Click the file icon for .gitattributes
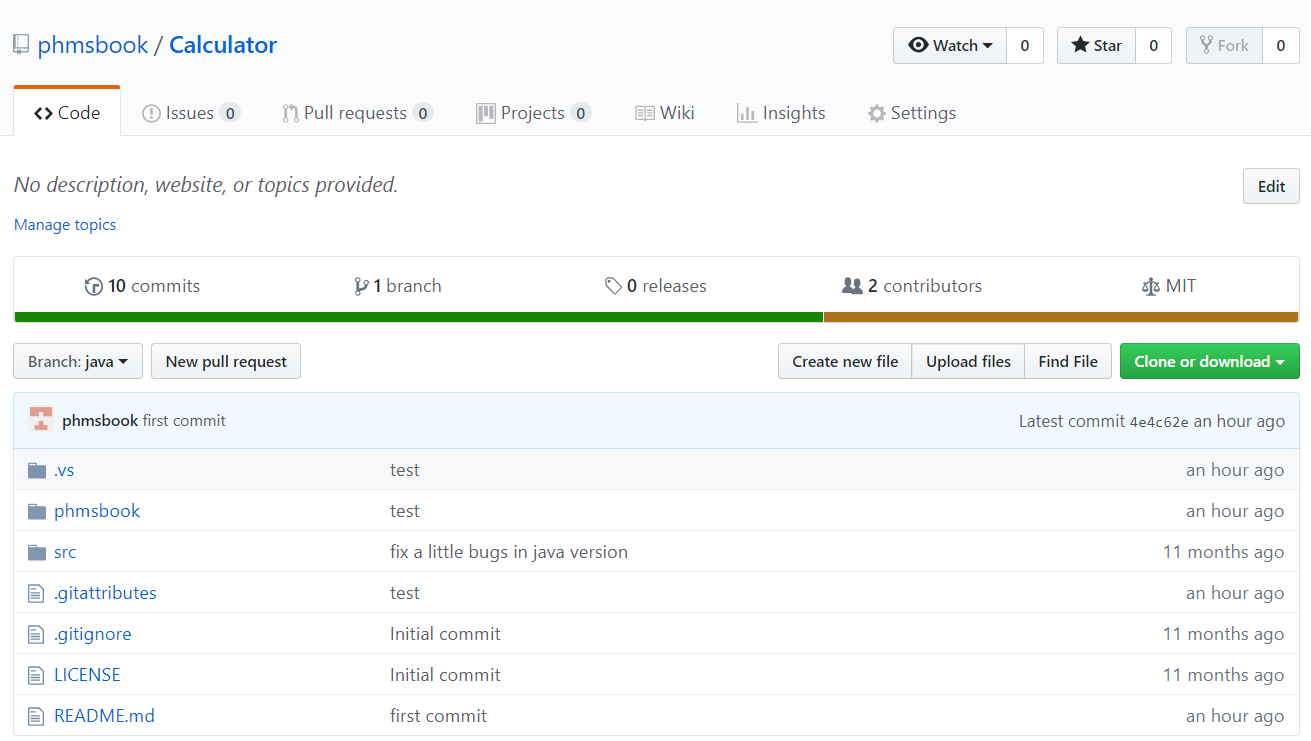 (36, 593)
